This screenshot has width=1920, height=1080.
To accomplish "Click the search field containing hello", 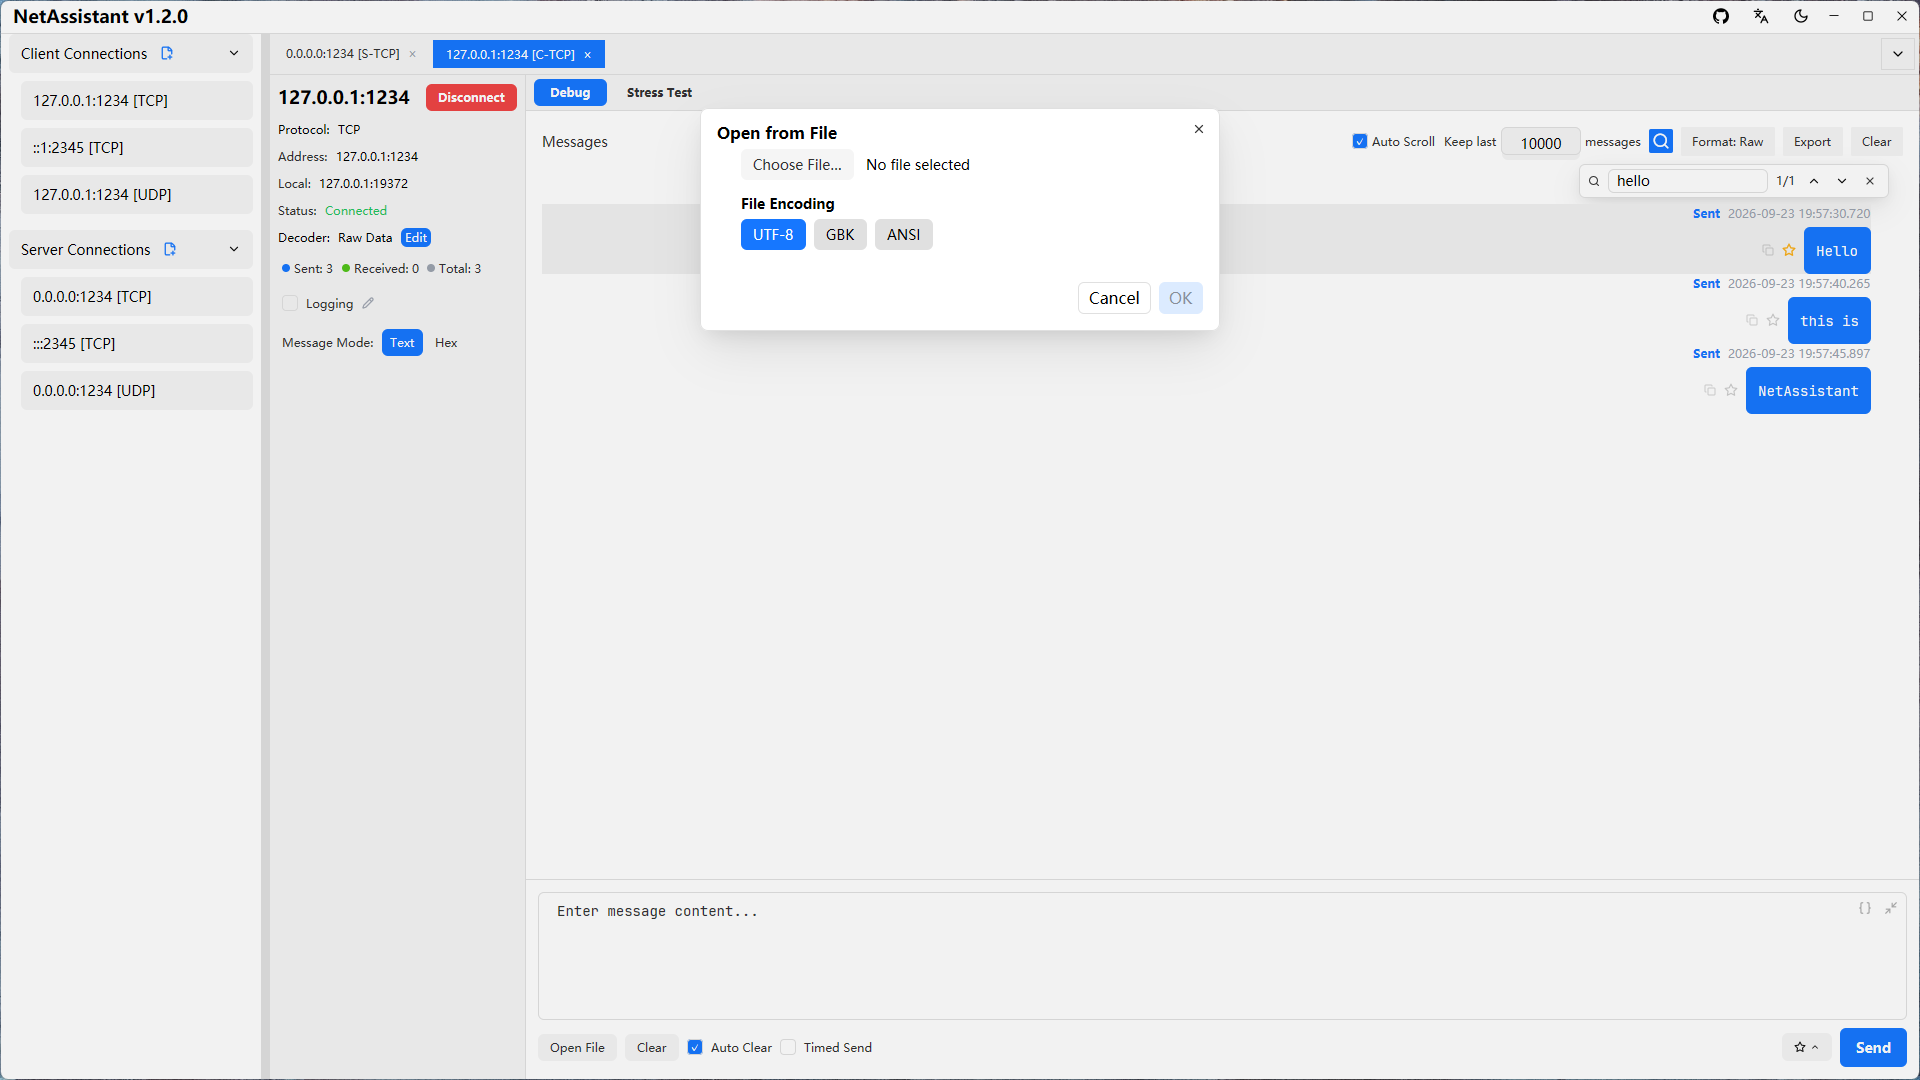I will [1687, 181].
